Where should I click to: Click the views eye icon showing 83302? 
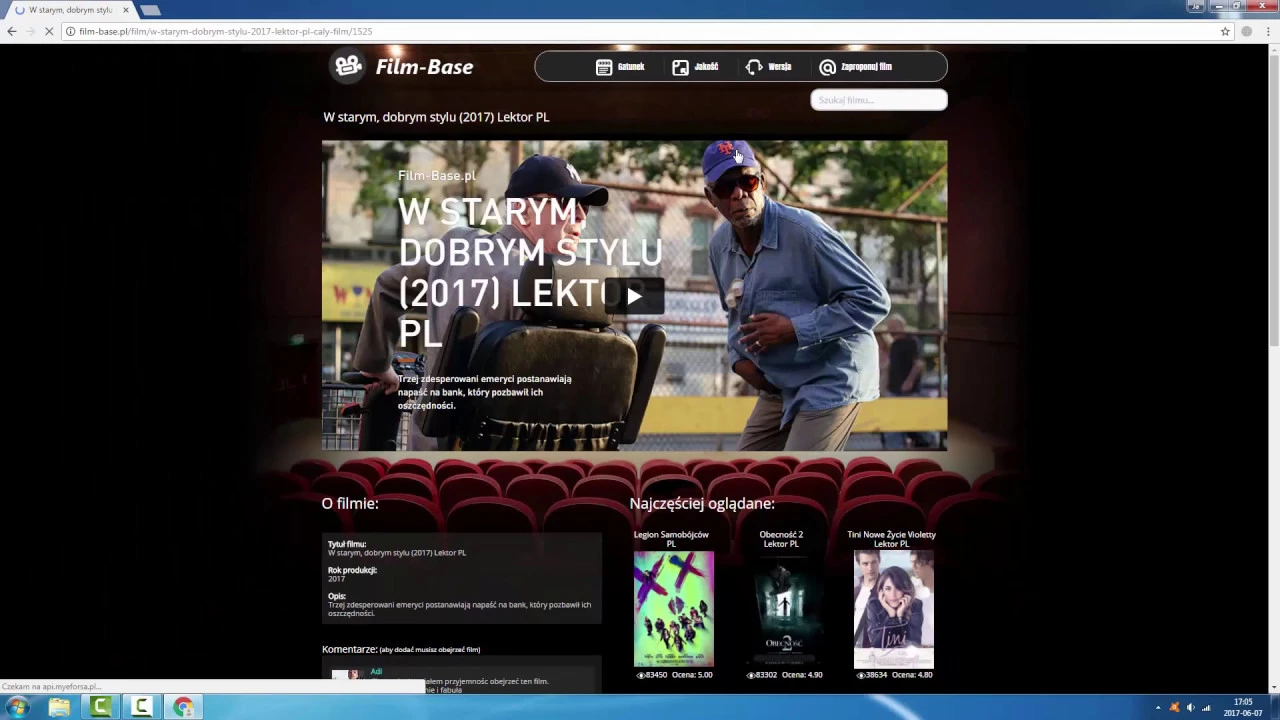(x=751, y=675)
